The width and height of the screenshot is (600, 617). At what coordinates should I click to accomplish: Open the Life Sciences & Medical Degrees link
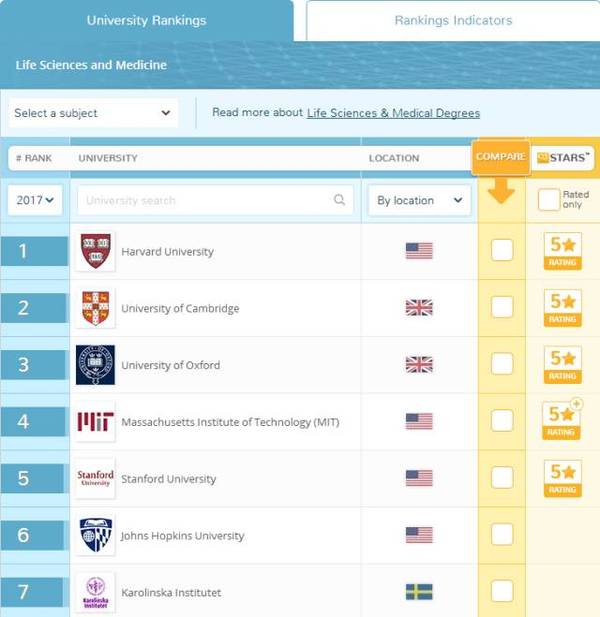pyautogui.click(x=393, y=113)
